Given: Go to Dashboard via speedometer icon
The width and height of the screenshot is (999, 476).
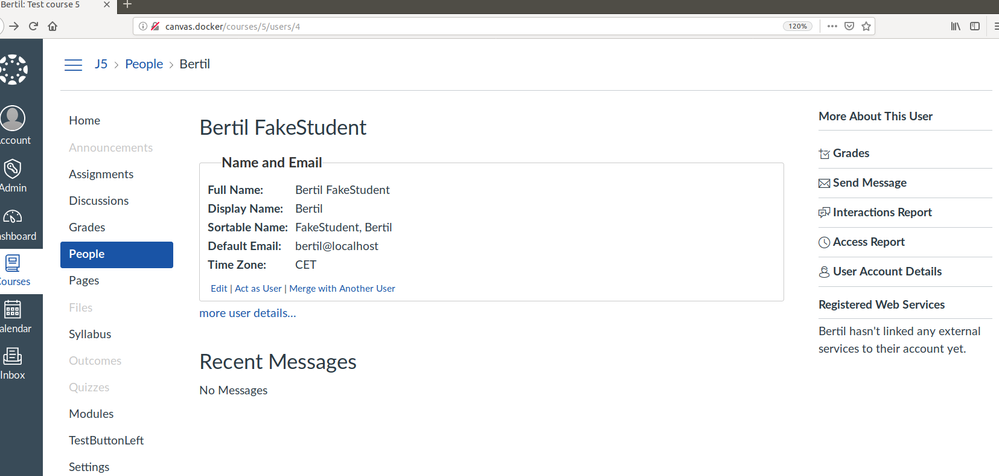Looking at the screenshot, I should tap(13, 217).
